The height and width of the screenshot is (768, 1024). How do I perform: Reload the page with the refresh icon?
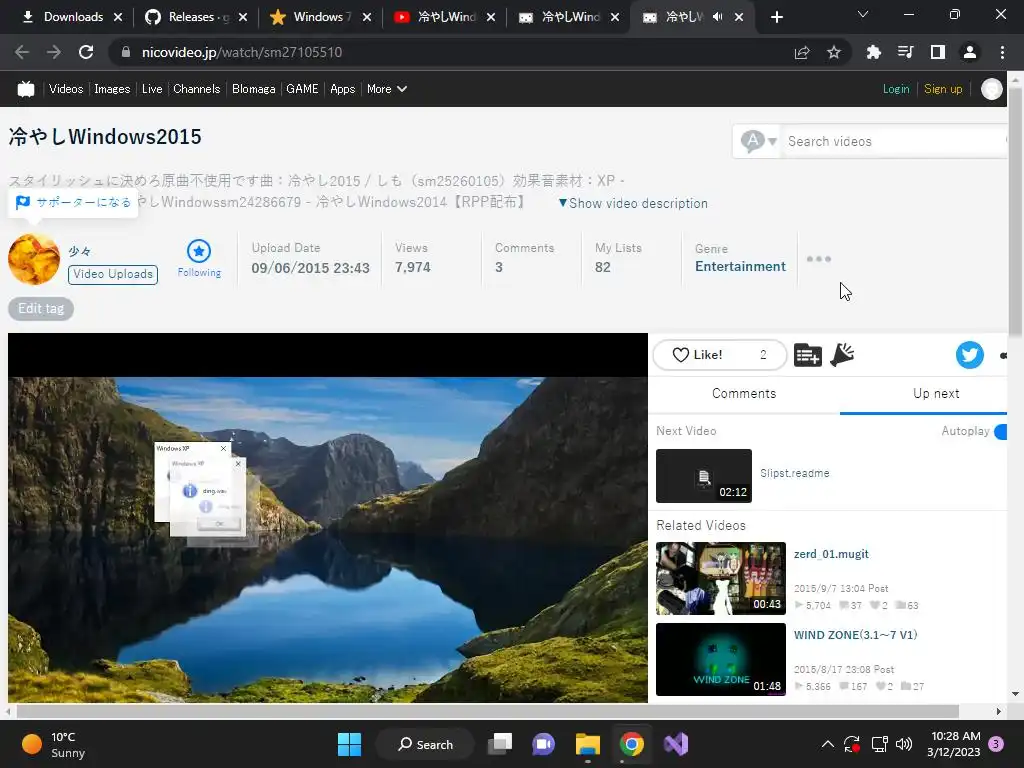[86, 52]
